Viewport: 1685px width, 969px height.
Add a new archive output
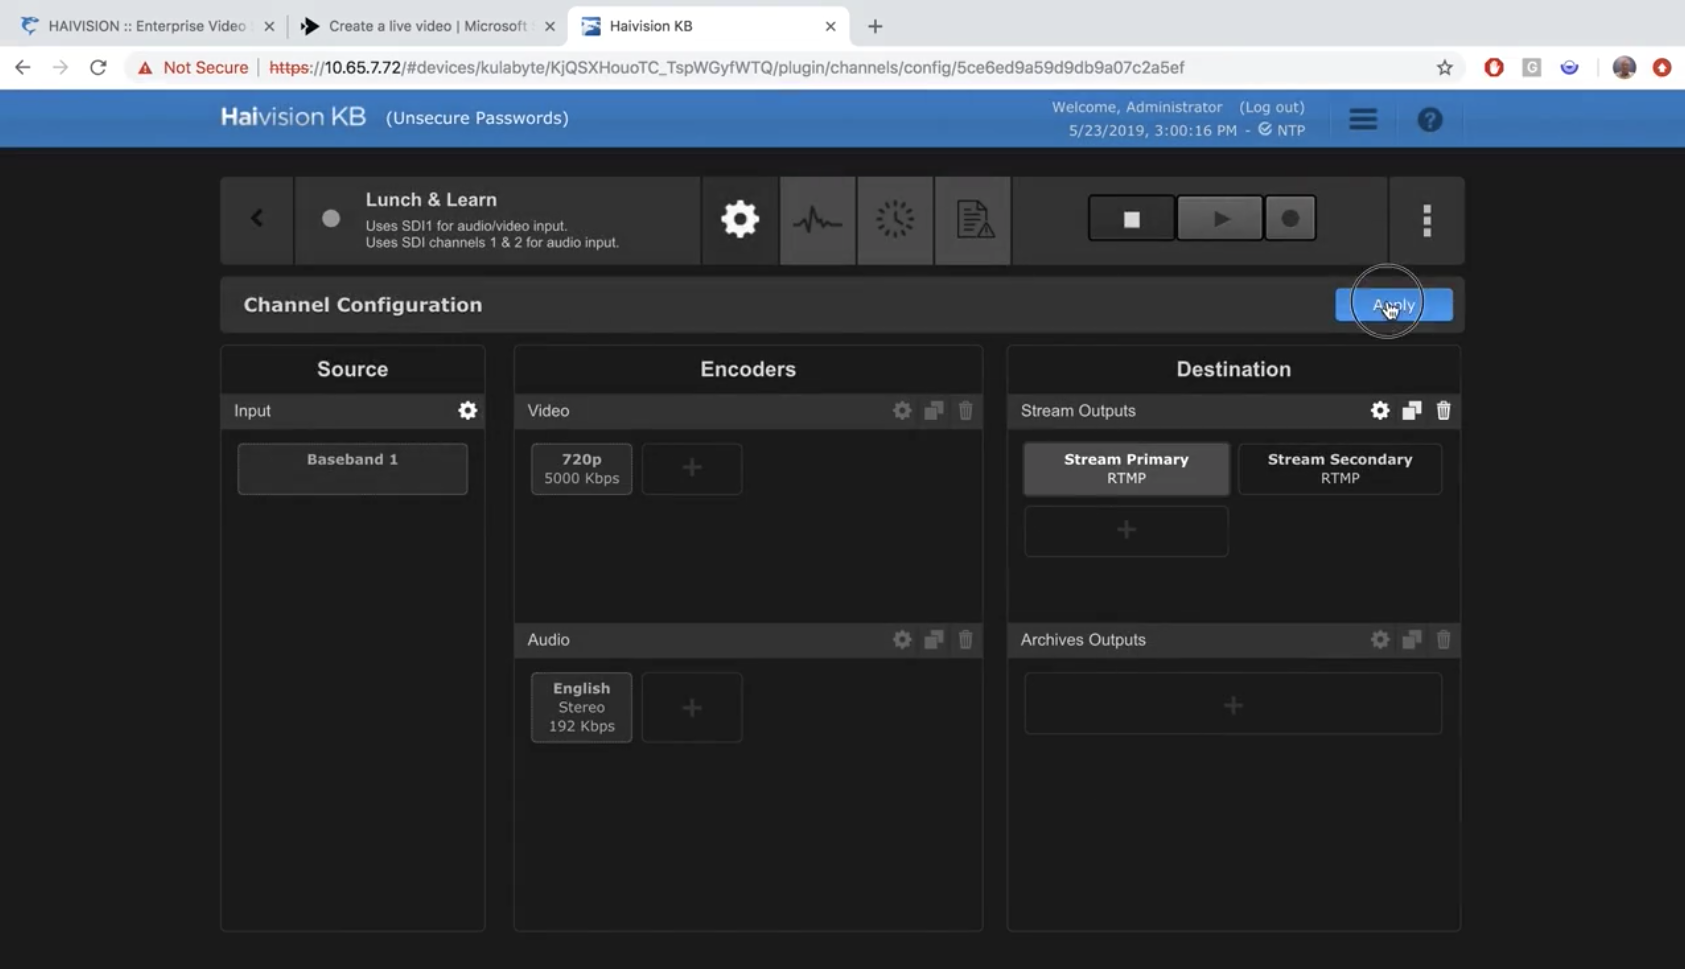click(1233, 704)
